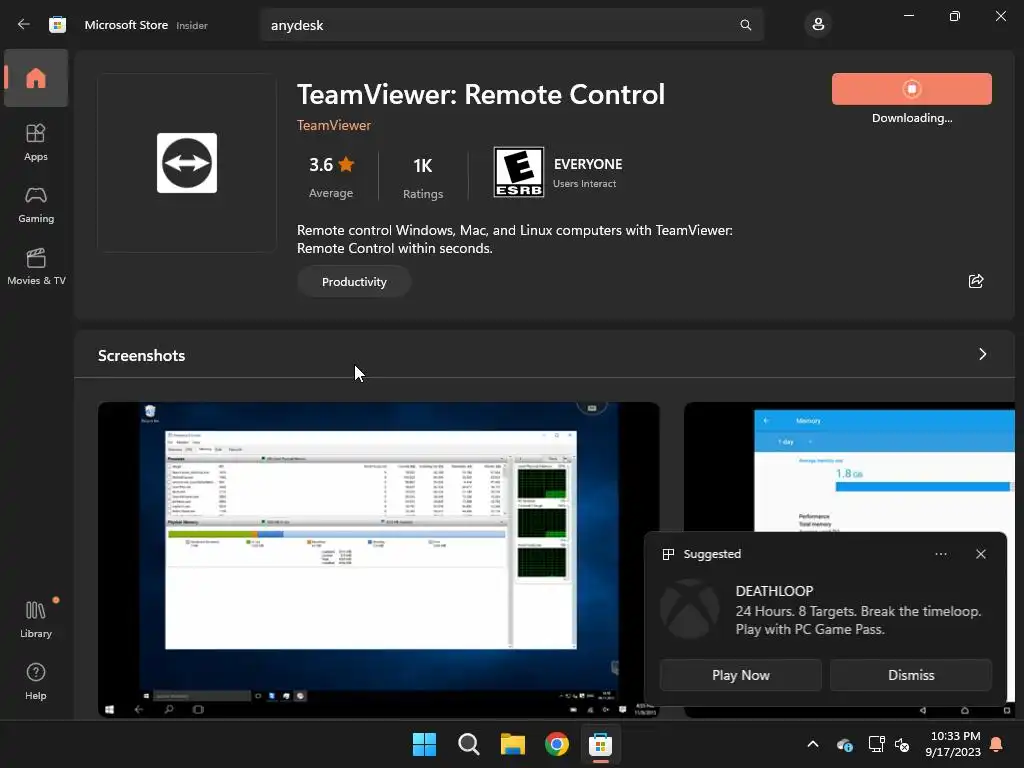
Task: Show hidden system tray icons
Action: 812,744
